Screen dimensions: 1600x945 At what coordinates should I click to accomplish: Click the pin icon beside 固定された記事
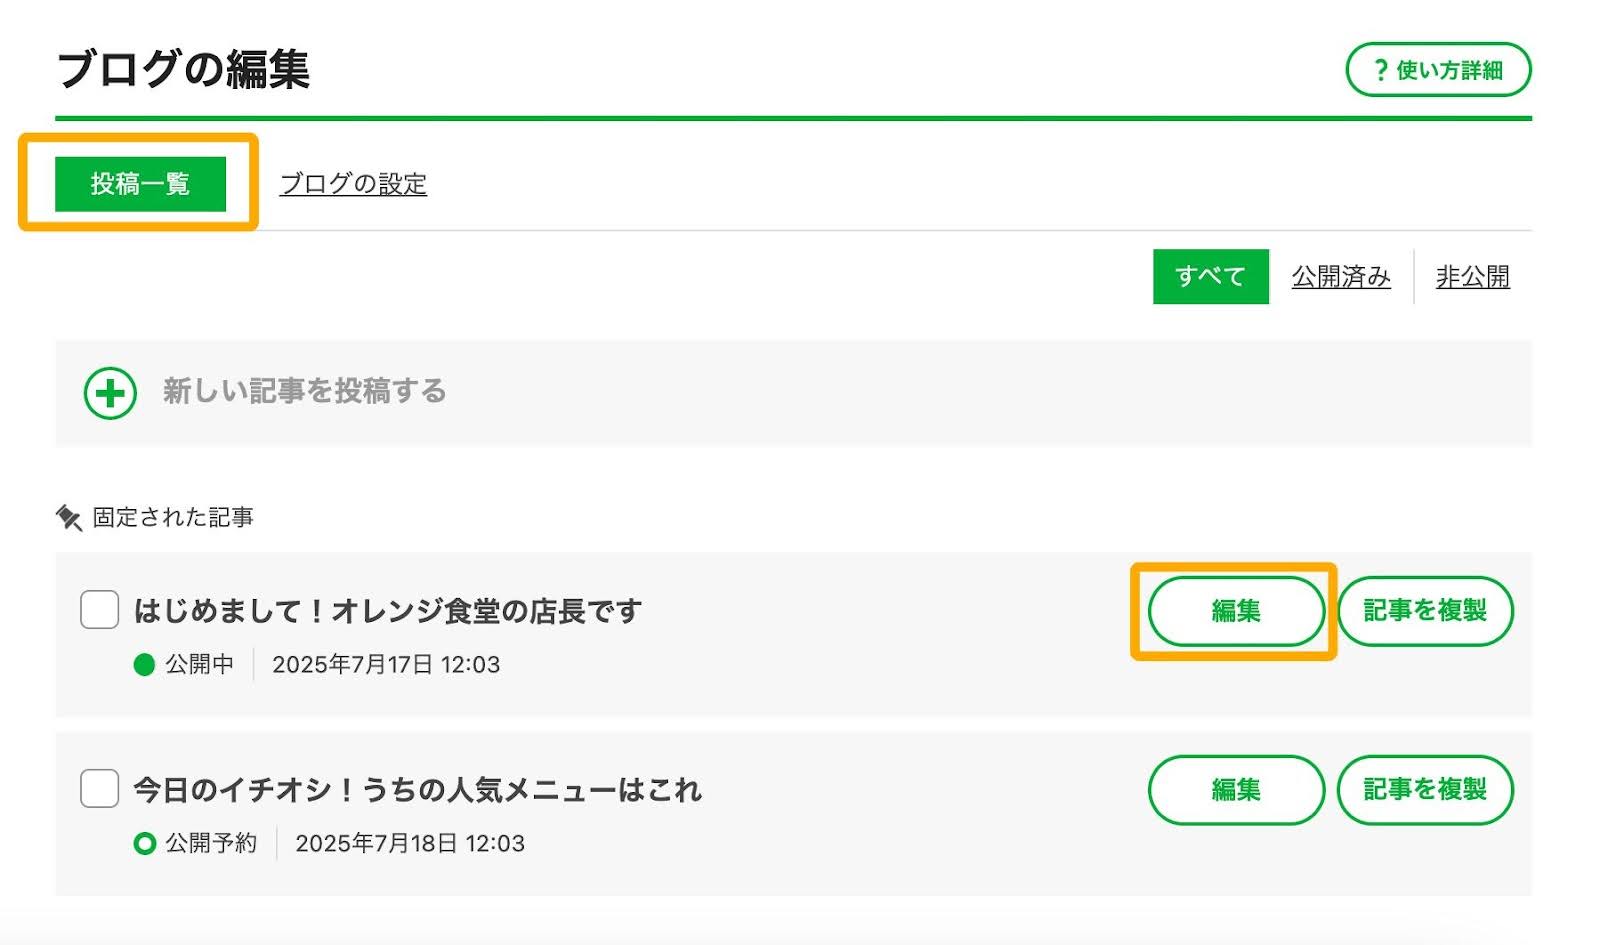coord(69,517)
